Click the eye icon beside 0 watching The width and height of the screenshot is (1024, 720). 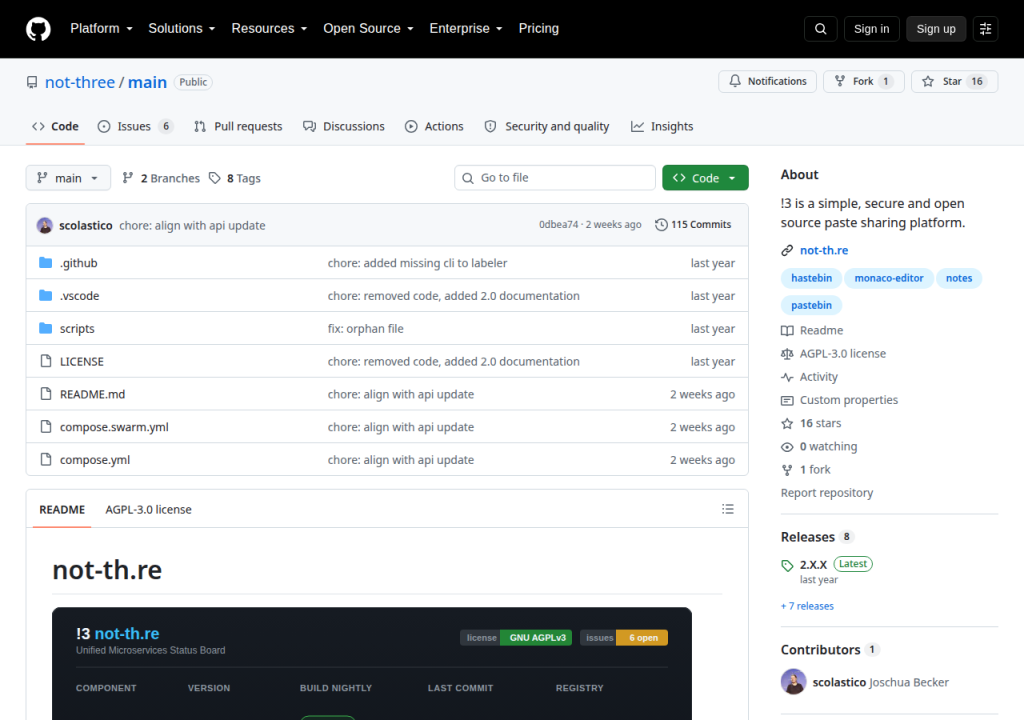tap(787, 447)
